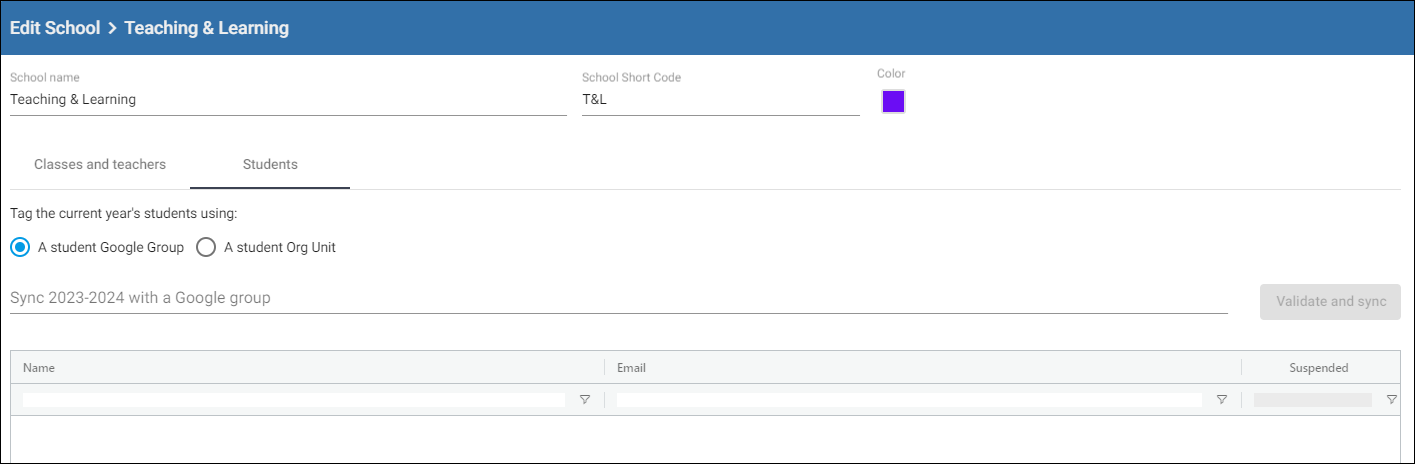This screenshot has height=464, width=1415.
Task: Focus the Sync with Google group field
Action: (x=618, y=298)
